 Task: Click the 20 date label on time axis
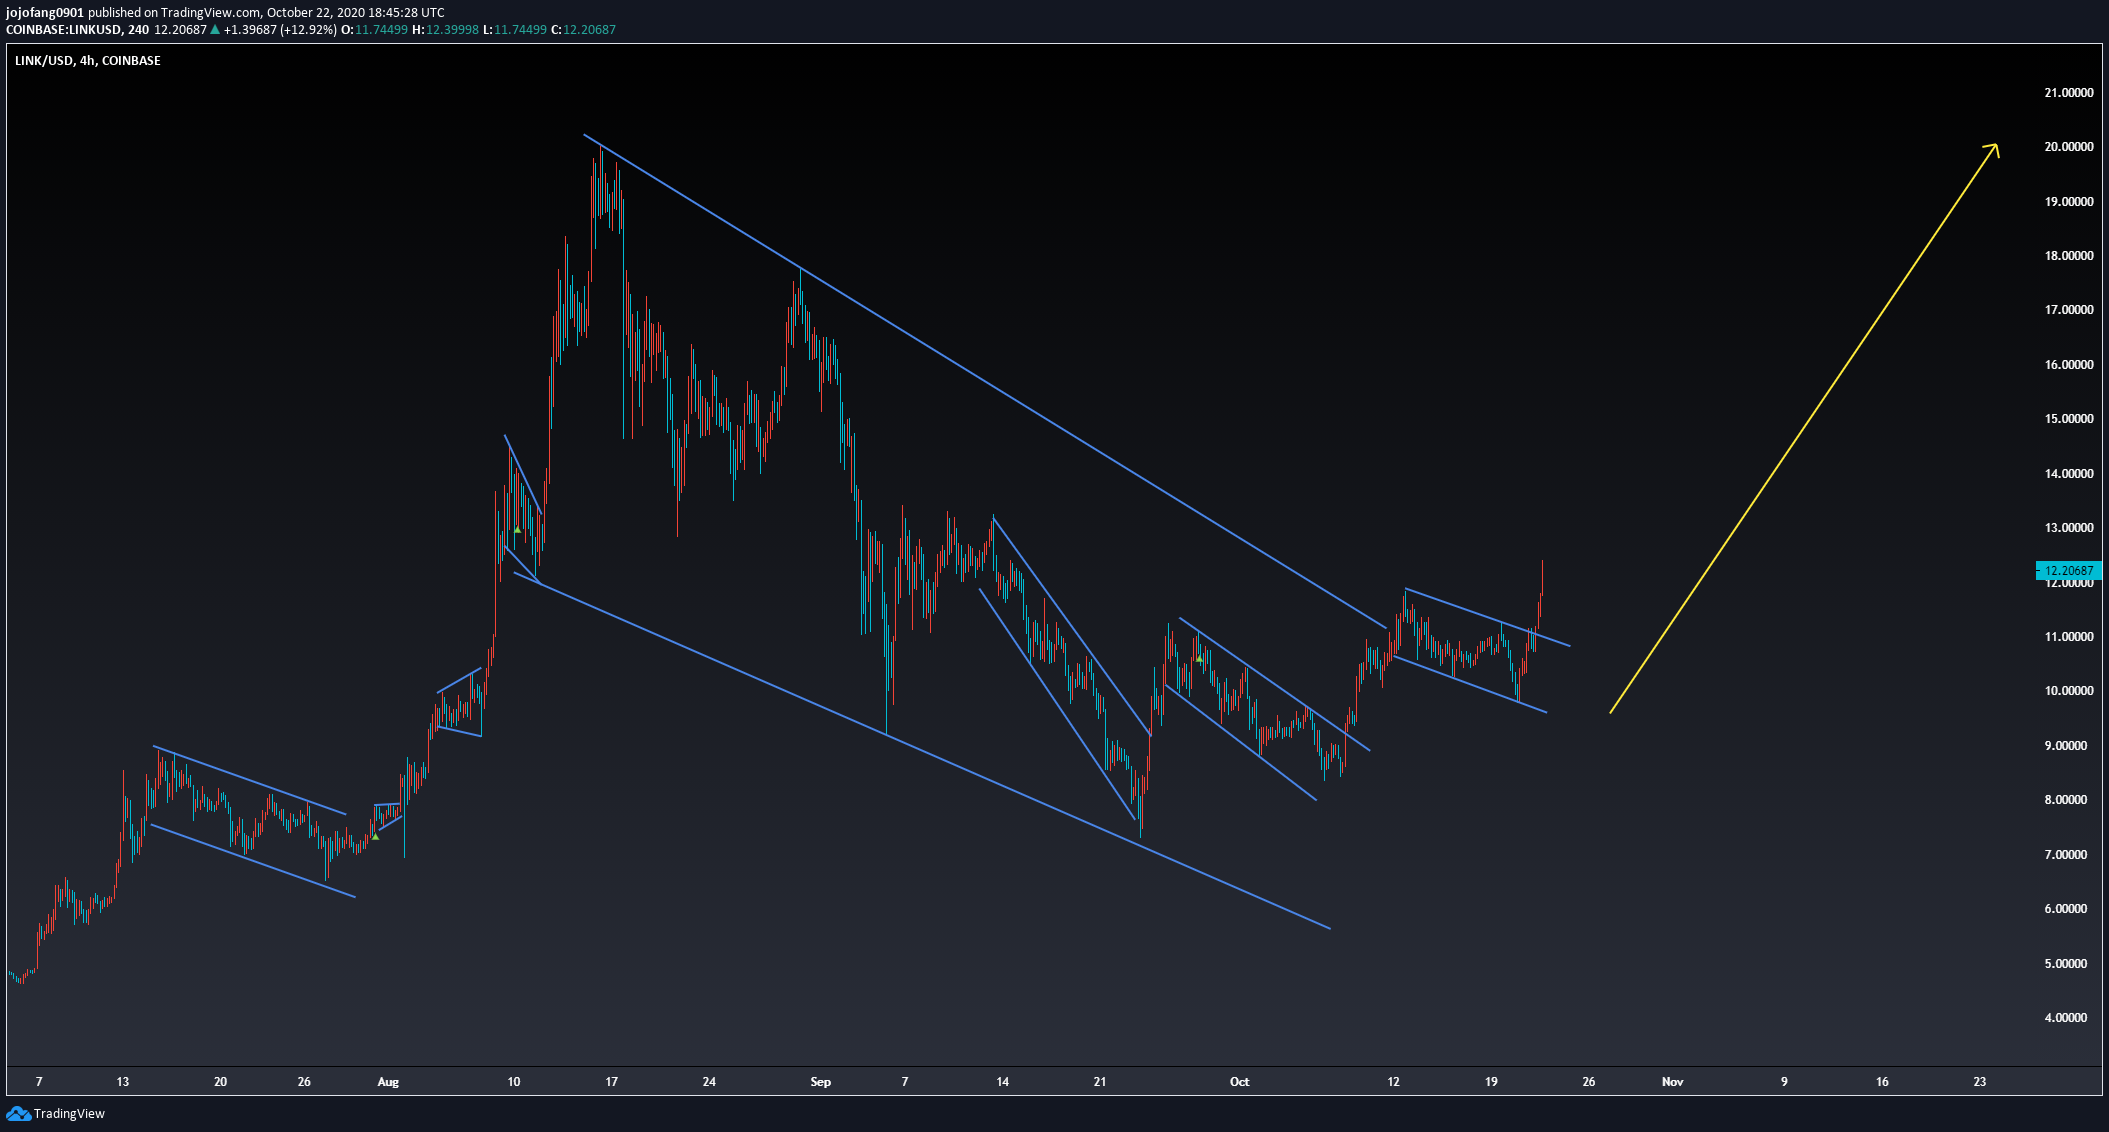pos(221,1082)
